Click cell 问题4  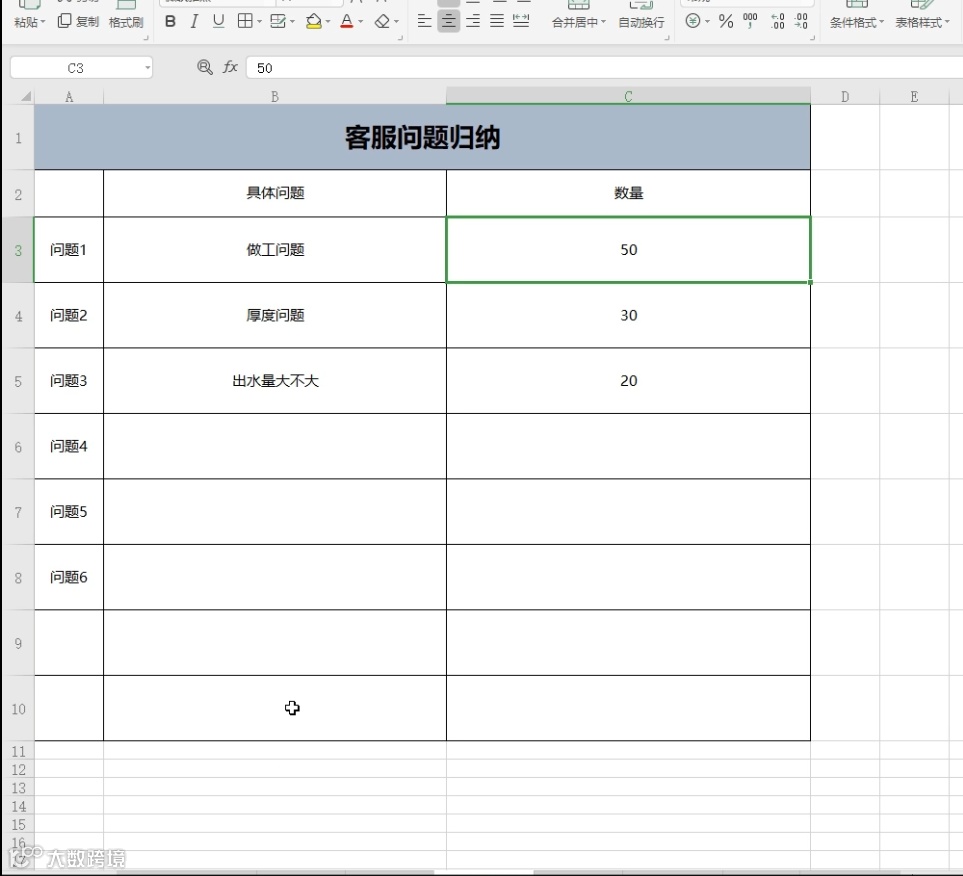69,446
